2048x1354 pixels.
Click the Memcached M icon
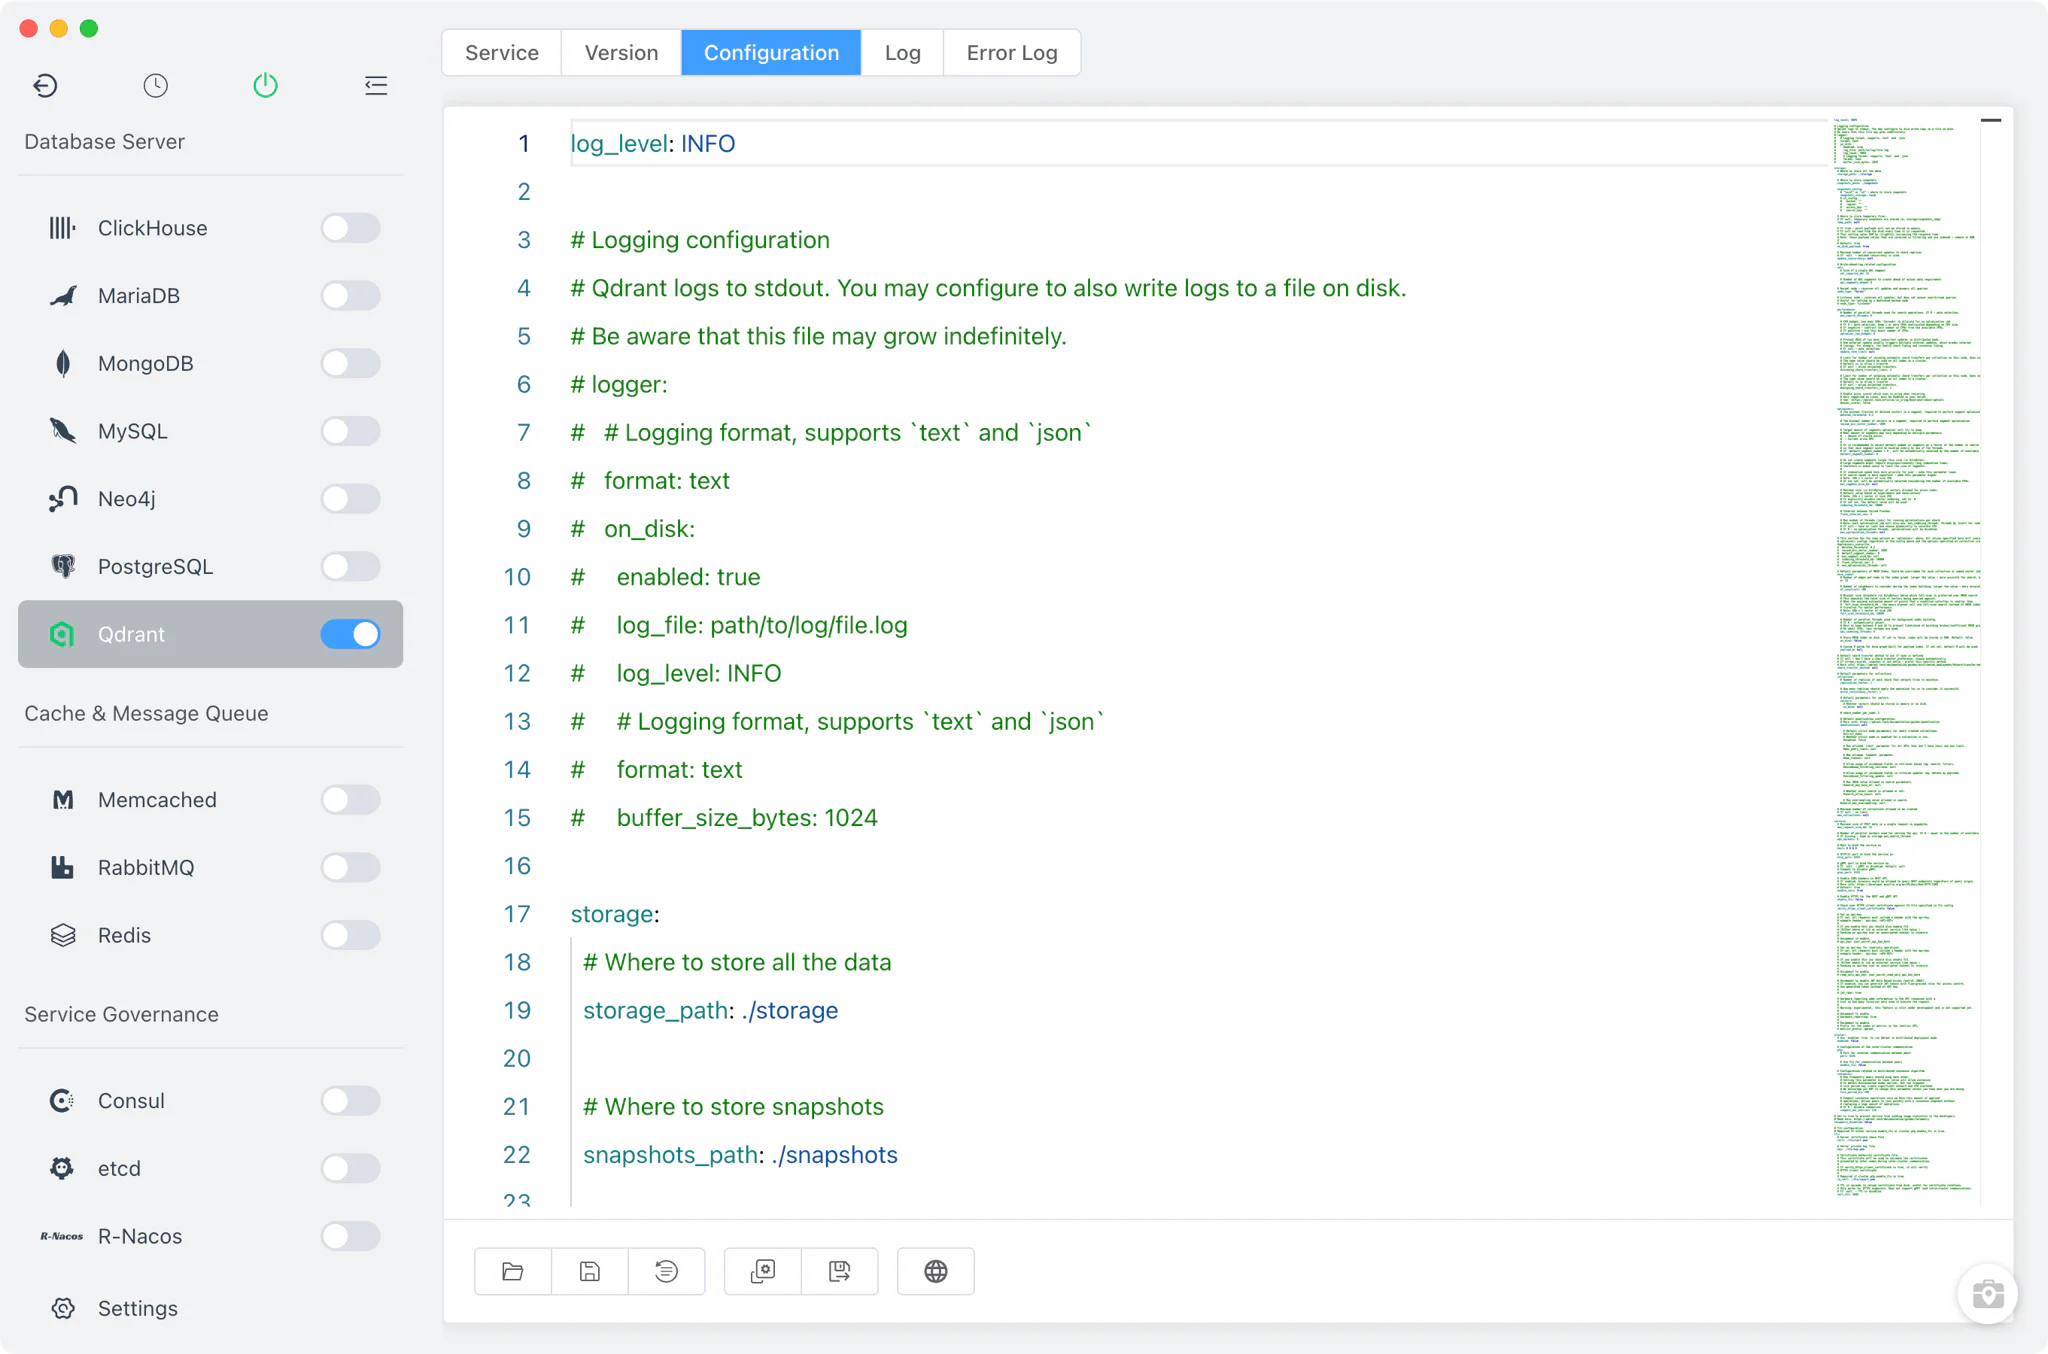point(62,800)
